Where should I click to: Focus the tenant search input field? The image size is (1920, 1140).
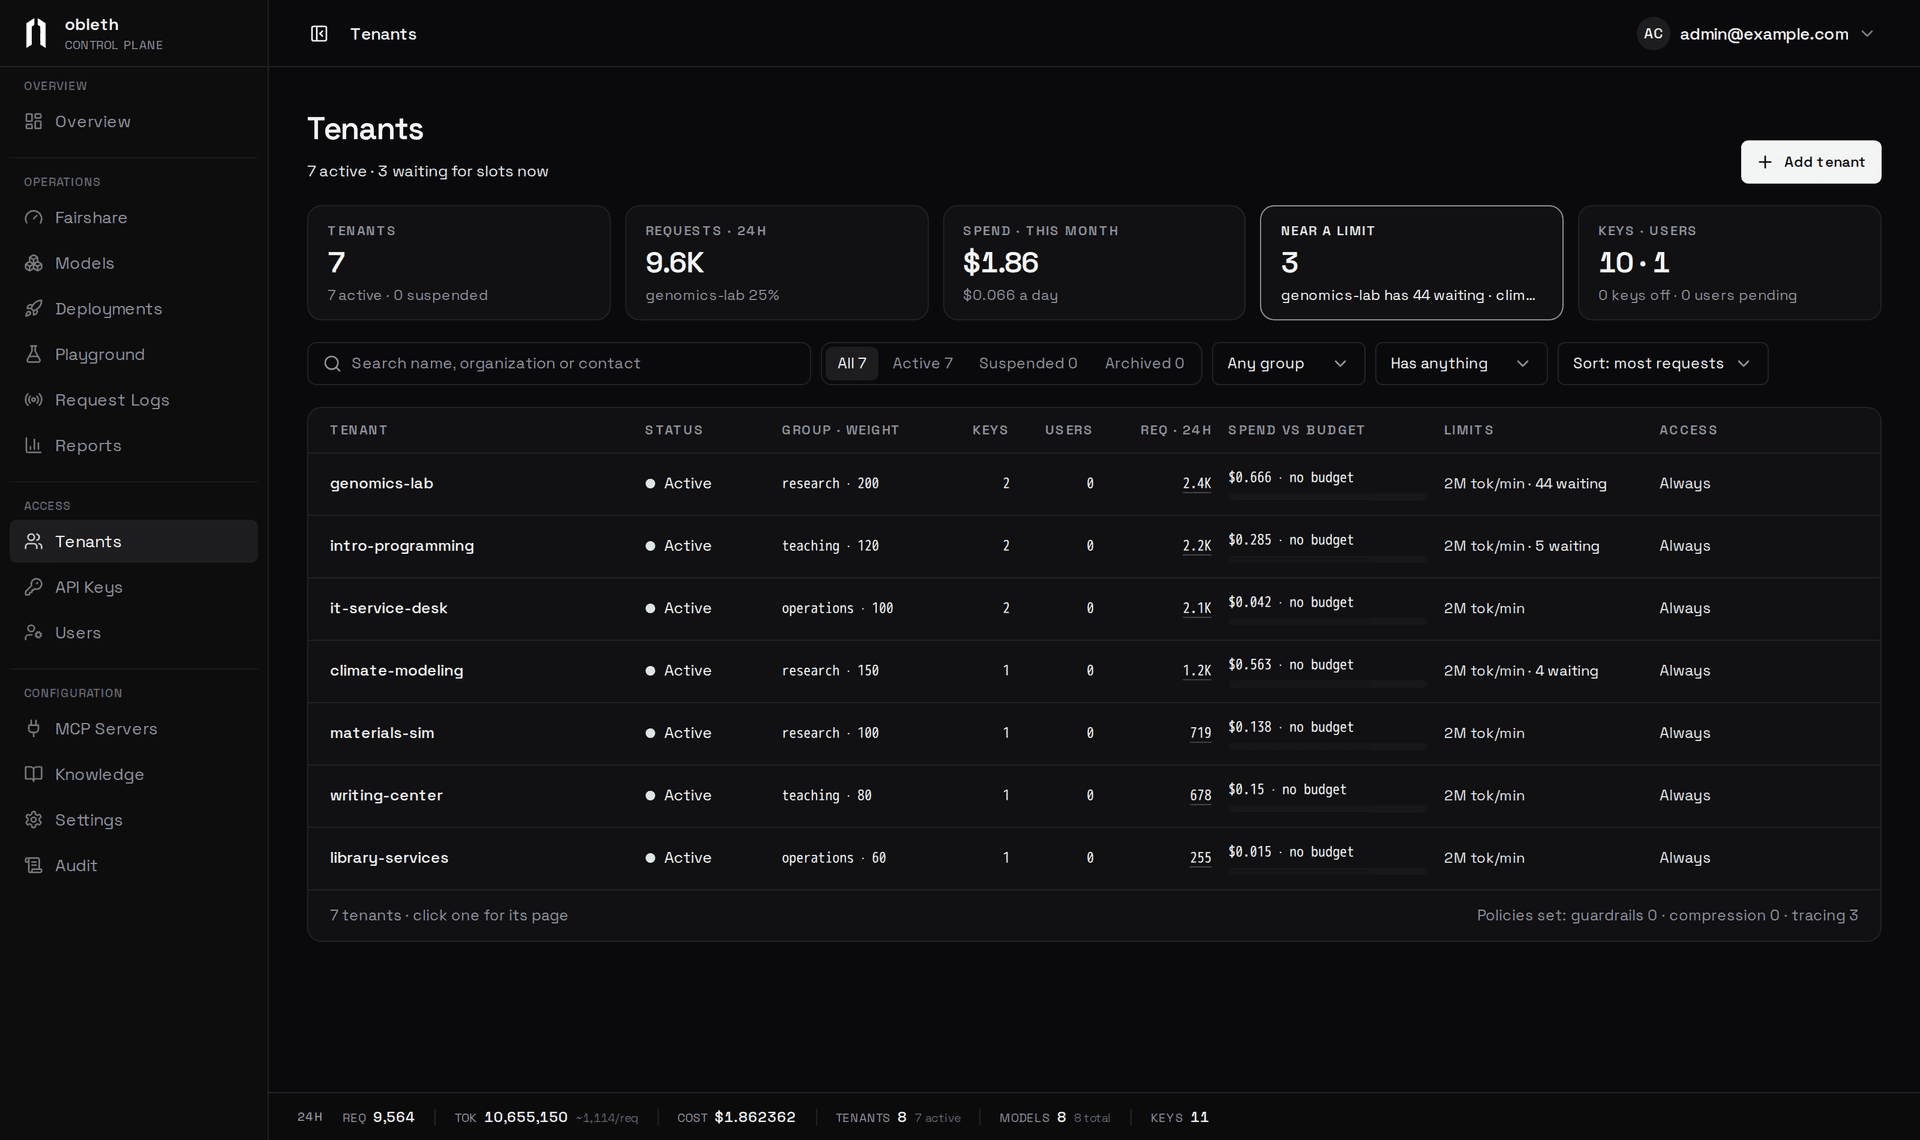click(559, 363)
